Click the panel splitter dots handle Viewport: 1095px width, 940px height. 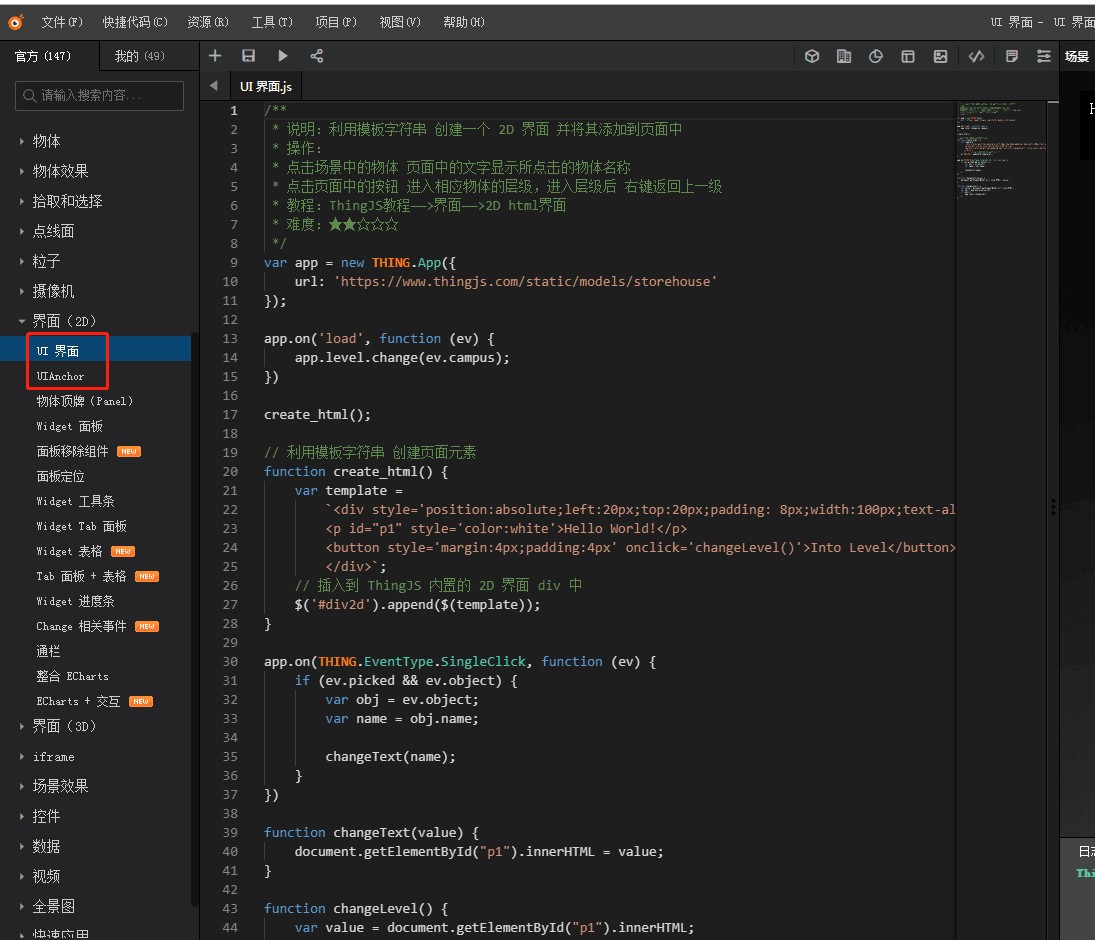pyautogui.click(x=1053, y=507)
